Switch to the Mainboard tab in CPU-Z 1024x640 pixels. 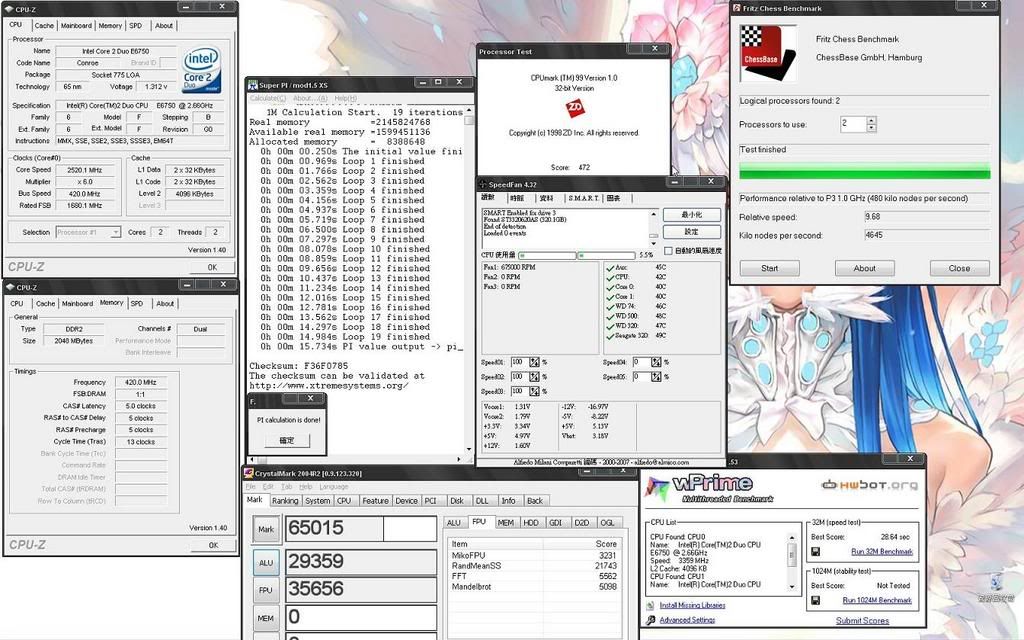75,26
